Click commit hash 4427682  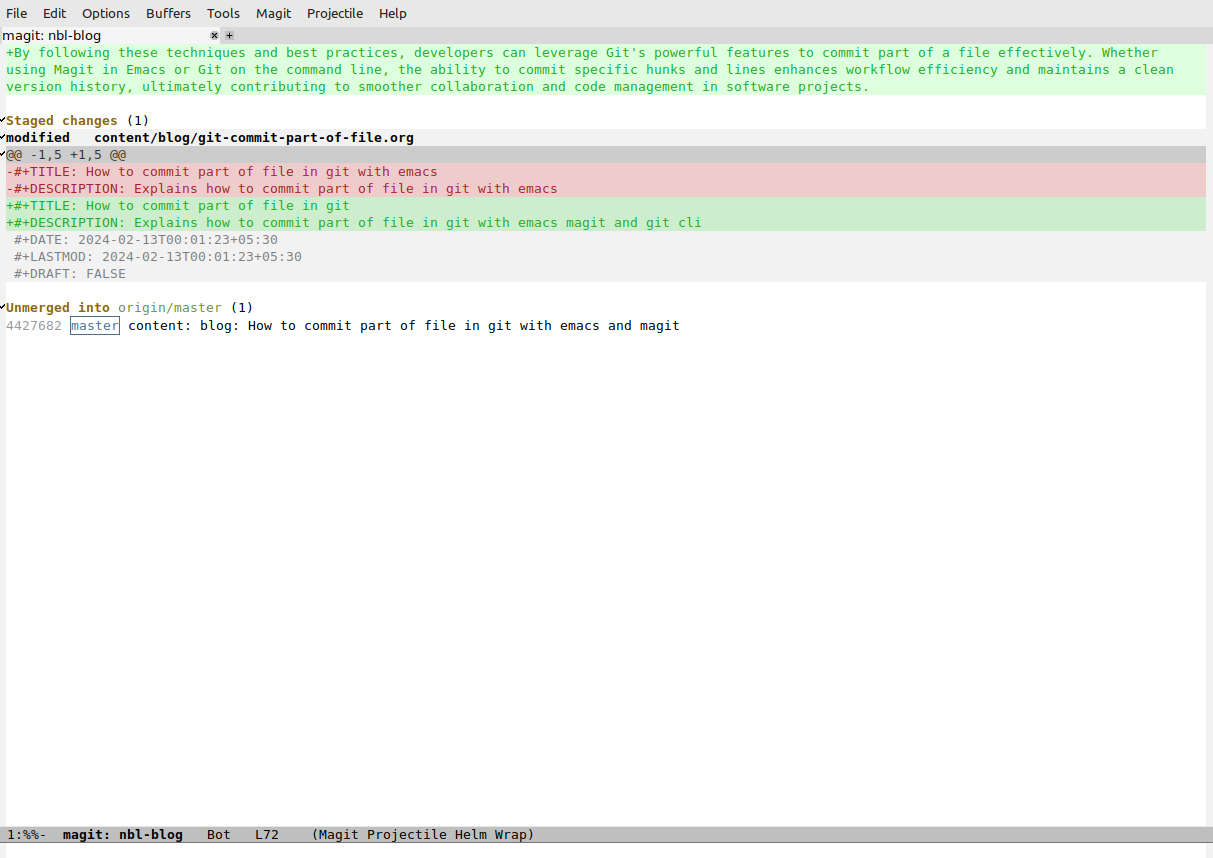coord(34,325)
